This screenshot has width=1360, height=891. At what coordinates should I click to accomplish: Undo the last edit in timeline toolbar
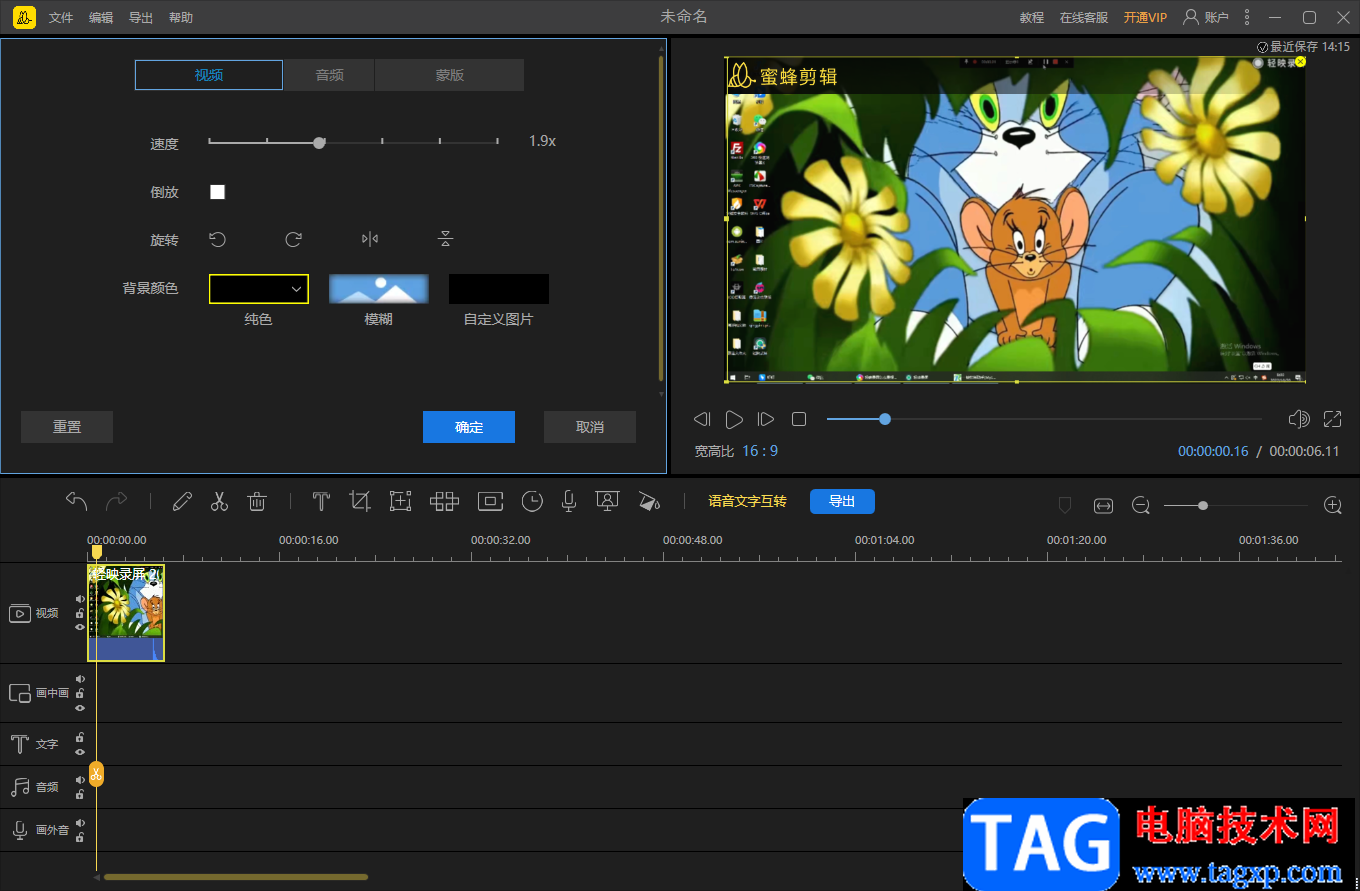click(x=77, y=502)
